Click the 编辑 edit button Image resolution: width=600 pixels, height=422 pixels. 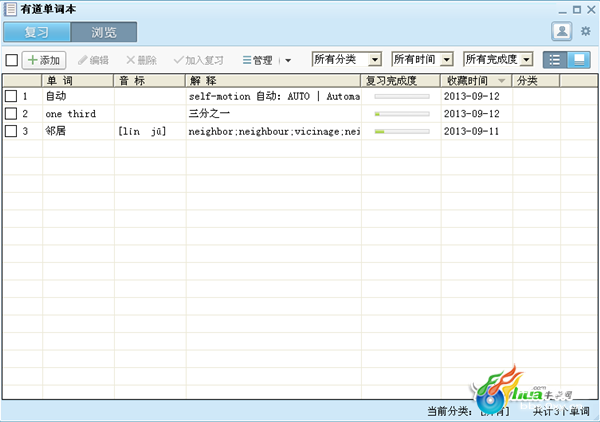pos(93,60)
